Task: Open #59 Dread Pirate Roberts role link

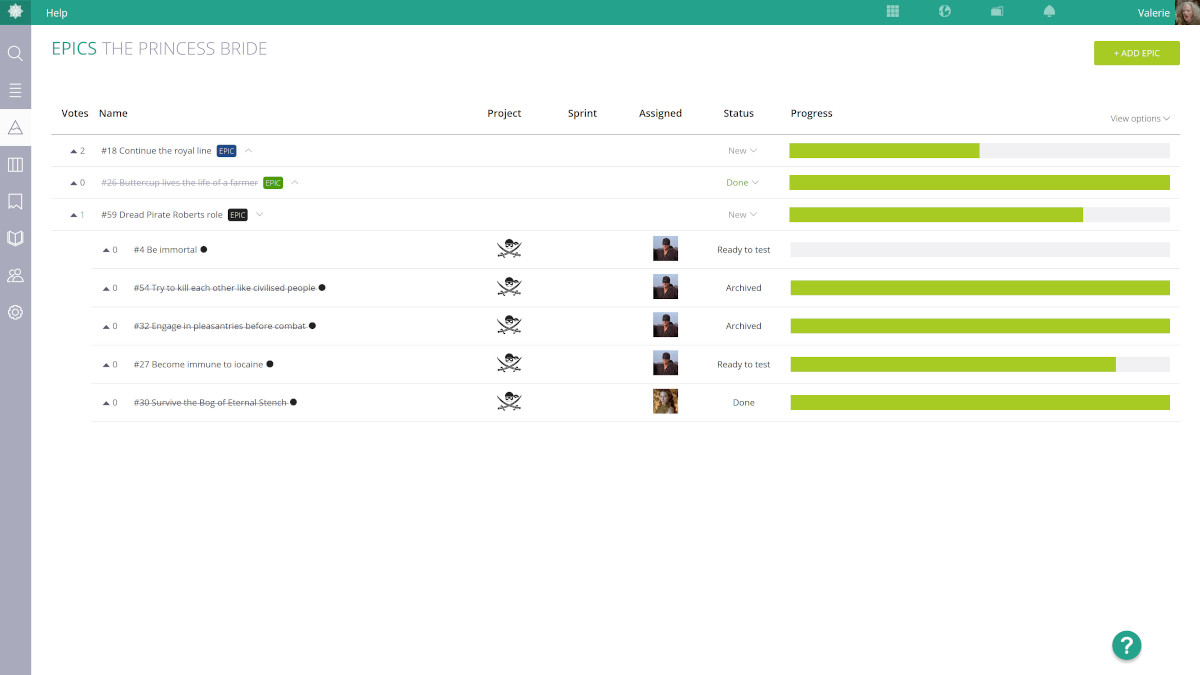Action: pyautogui.click(x=162, y=215)
